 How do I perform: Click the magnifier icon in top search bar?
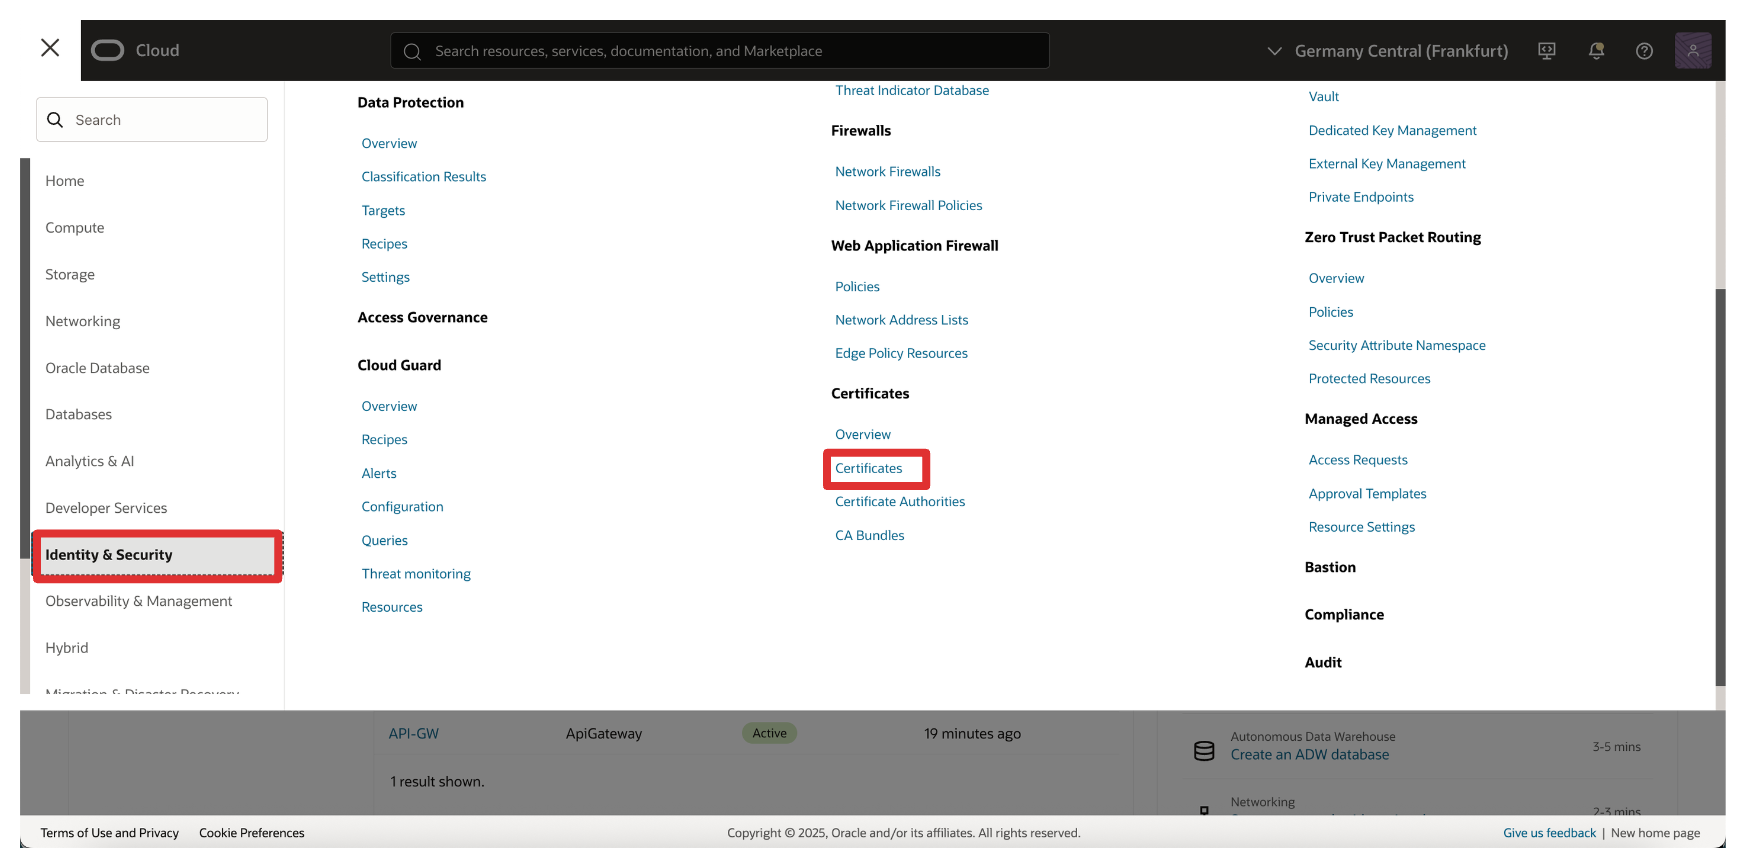coord(412,51)
